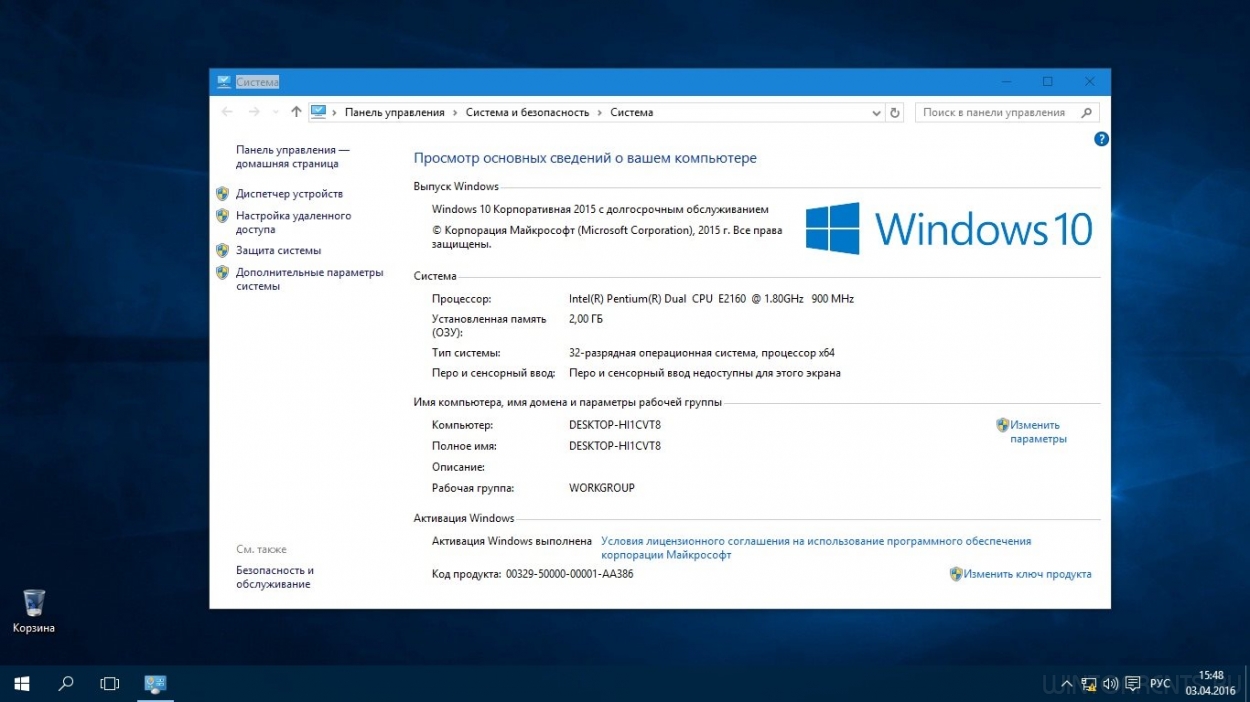Expand chevron after Система и безопасность breadcrumb
Viewport: 1250px width, 702px height.
(x=600, y=113)
